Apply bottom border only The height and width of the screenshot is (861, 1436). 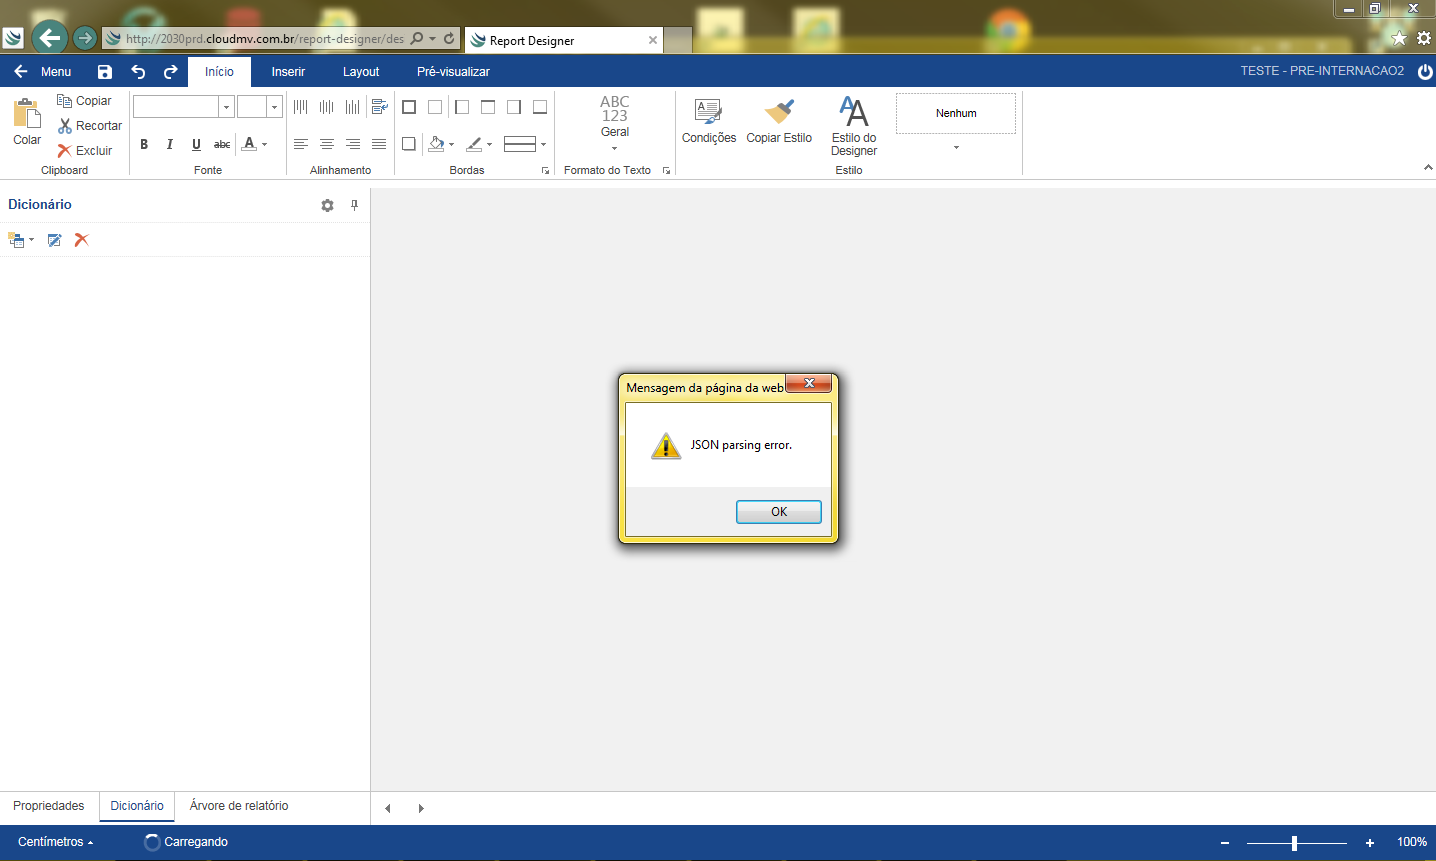pos(540,107)
